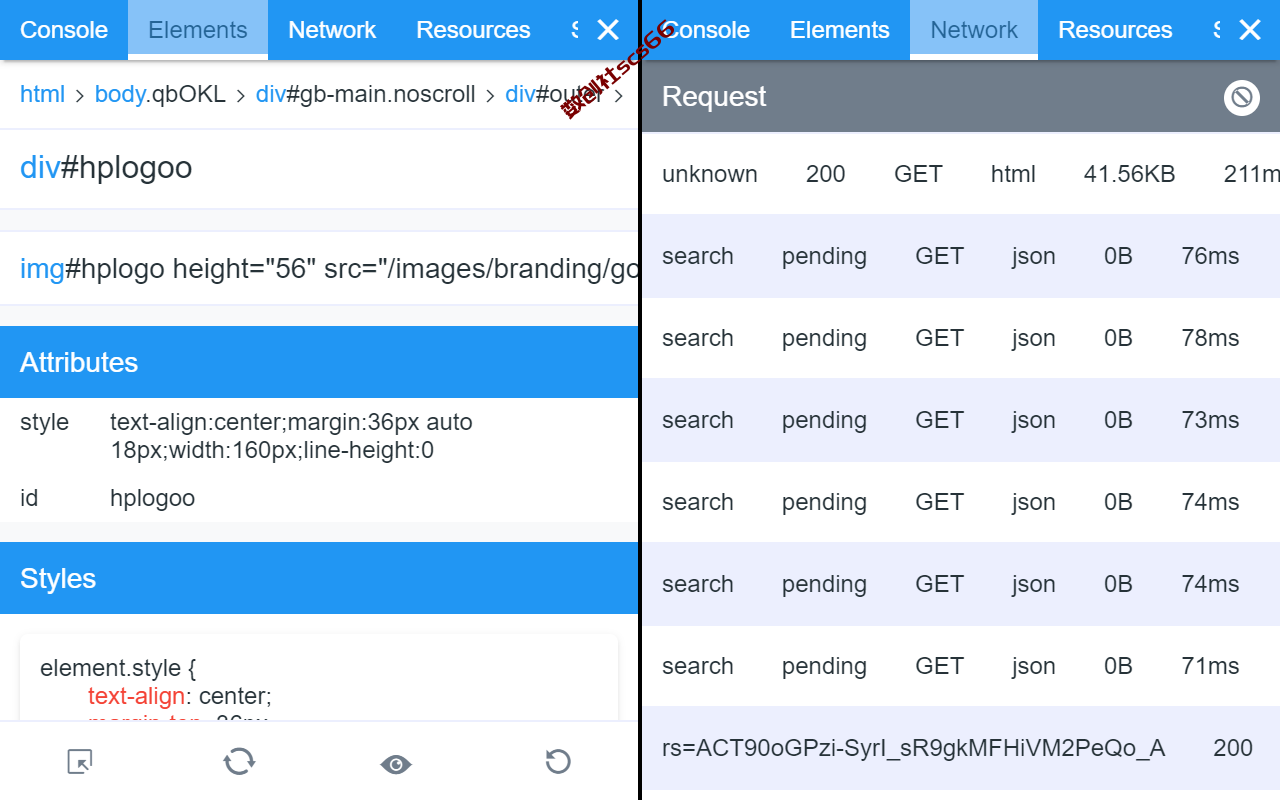Viewport: 1280px width, 800px height.
Task: Select the div#hplogoo element heading
Action: tap(106, 167)
